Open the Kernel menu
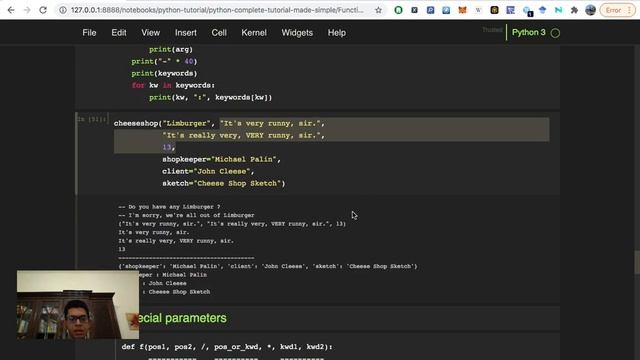Image resolution: width=640 pixels, height=360 pixels. click(x=254, y=33)
